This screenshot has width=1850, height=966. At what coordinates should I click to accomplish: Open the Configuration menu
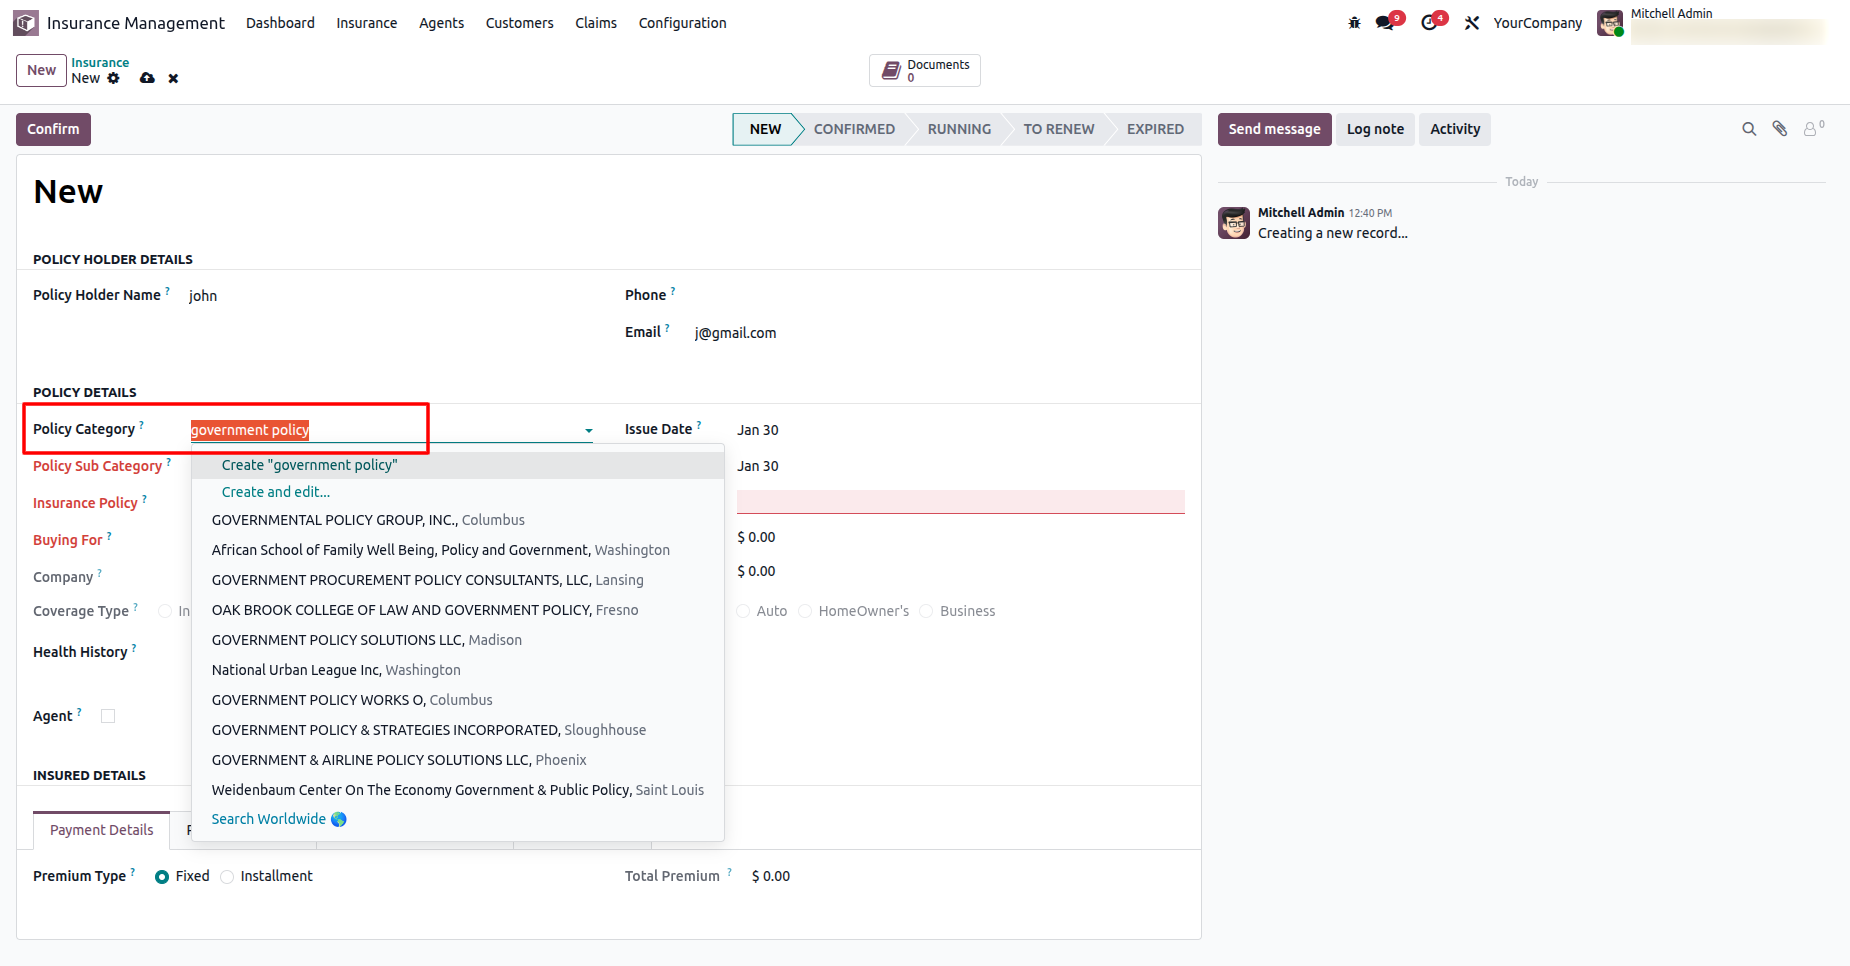coord(683,23)
